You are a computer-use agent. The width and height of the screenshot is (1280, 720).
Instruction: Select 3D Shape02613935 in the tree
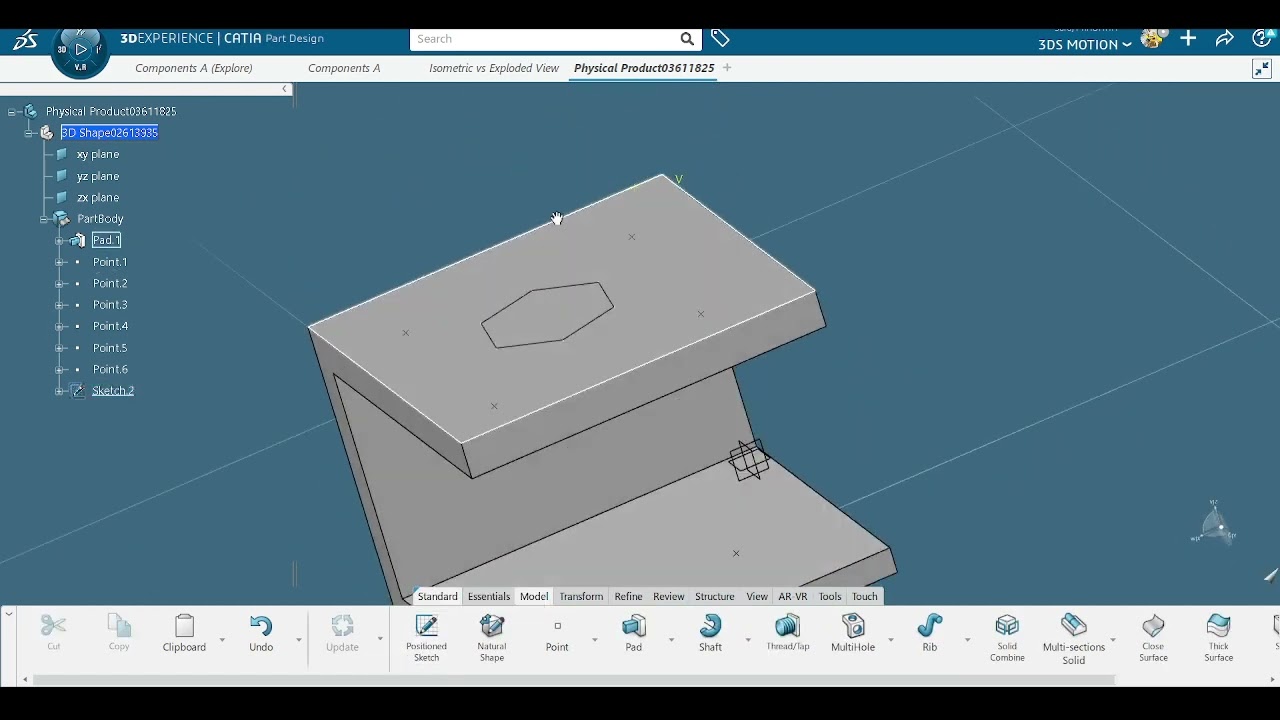(109, 133)
